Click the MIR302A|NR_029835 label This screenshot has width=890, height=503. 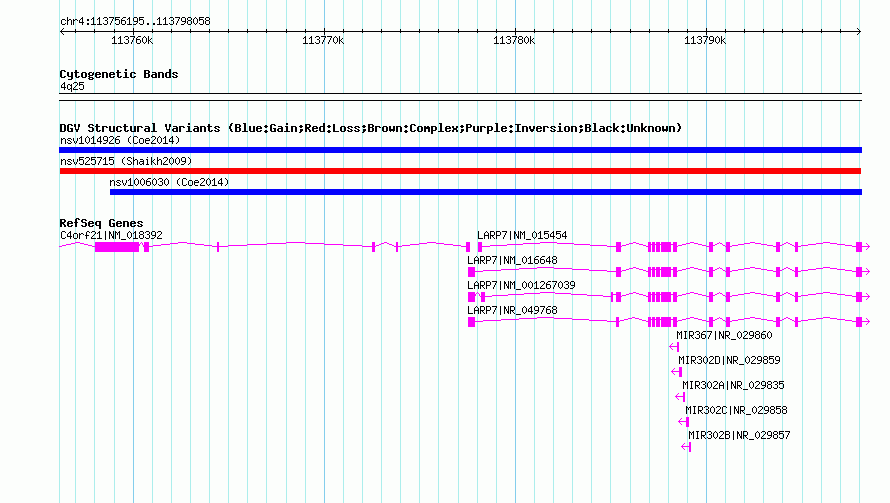[x=733, y=385]
